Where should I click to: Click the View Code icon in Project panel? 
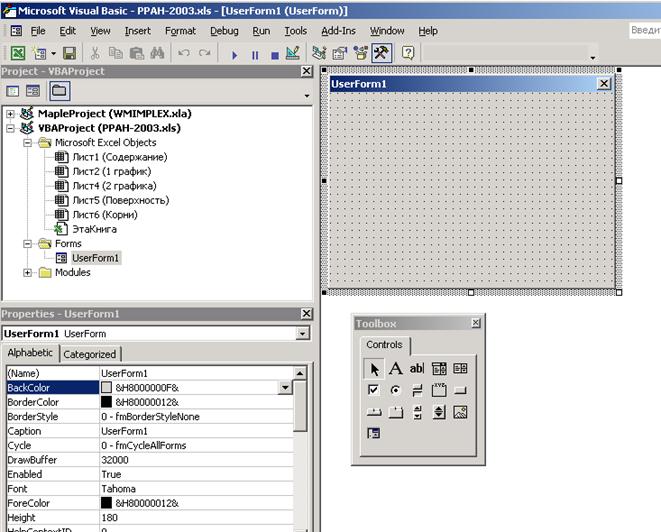click(13, 91)
